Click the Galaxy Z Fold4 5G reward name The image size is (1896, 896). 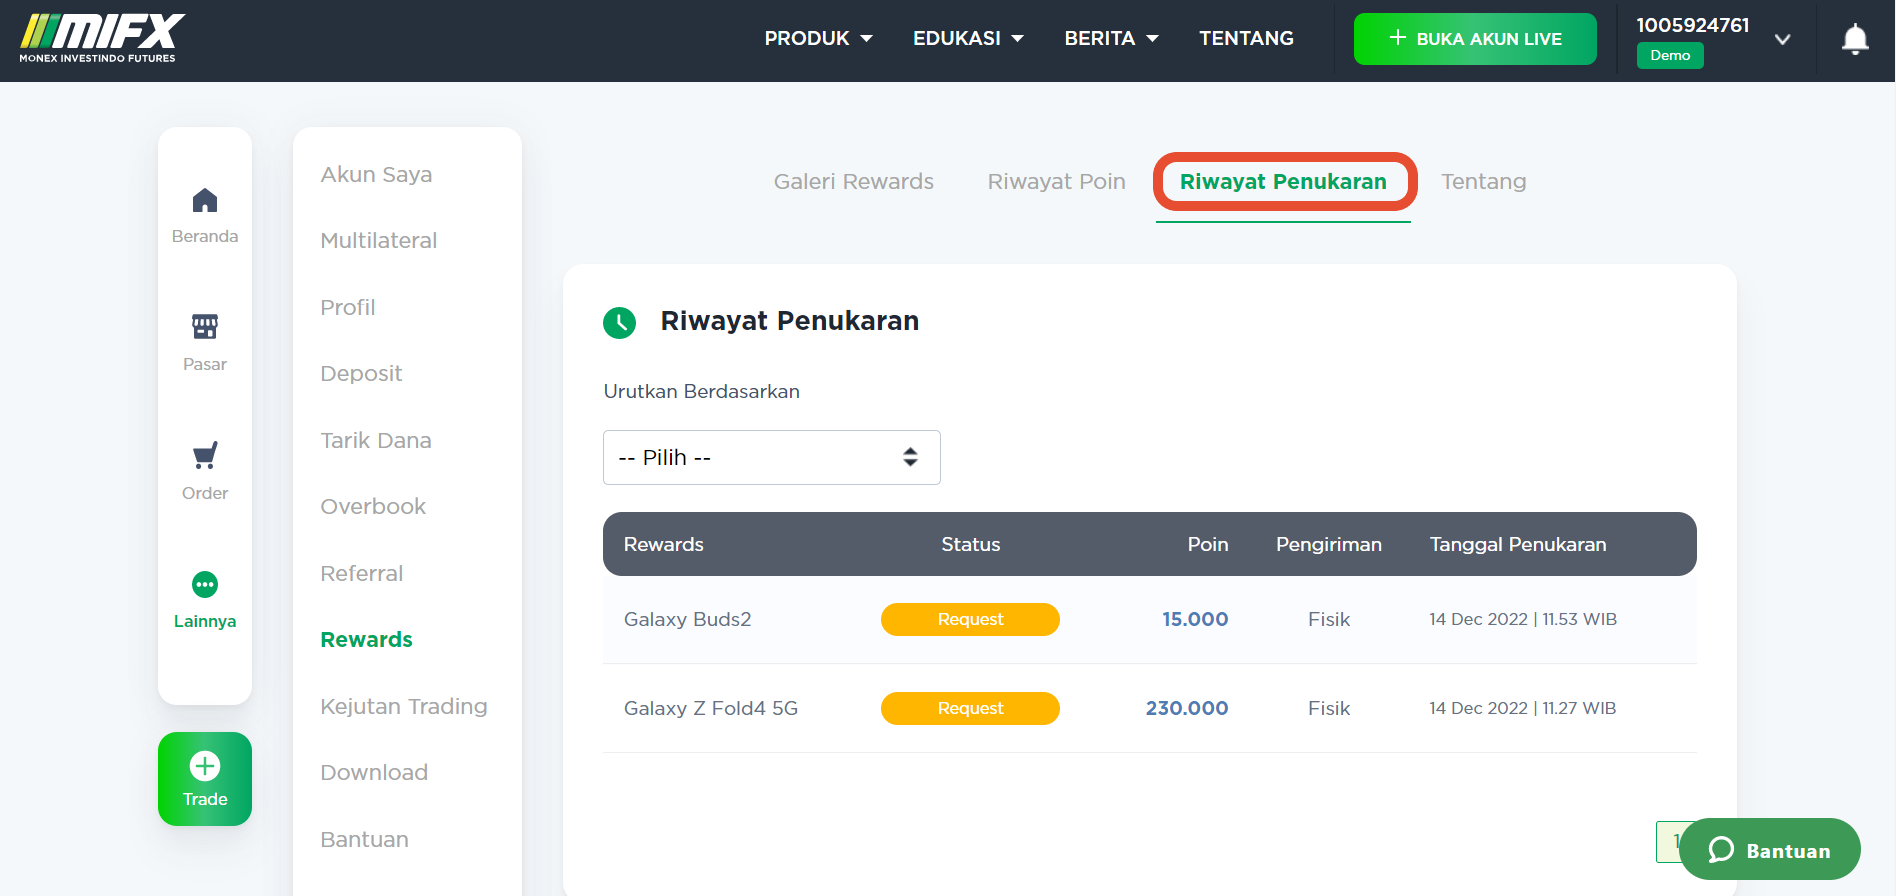pyautogui.click(x=711, y=708)
